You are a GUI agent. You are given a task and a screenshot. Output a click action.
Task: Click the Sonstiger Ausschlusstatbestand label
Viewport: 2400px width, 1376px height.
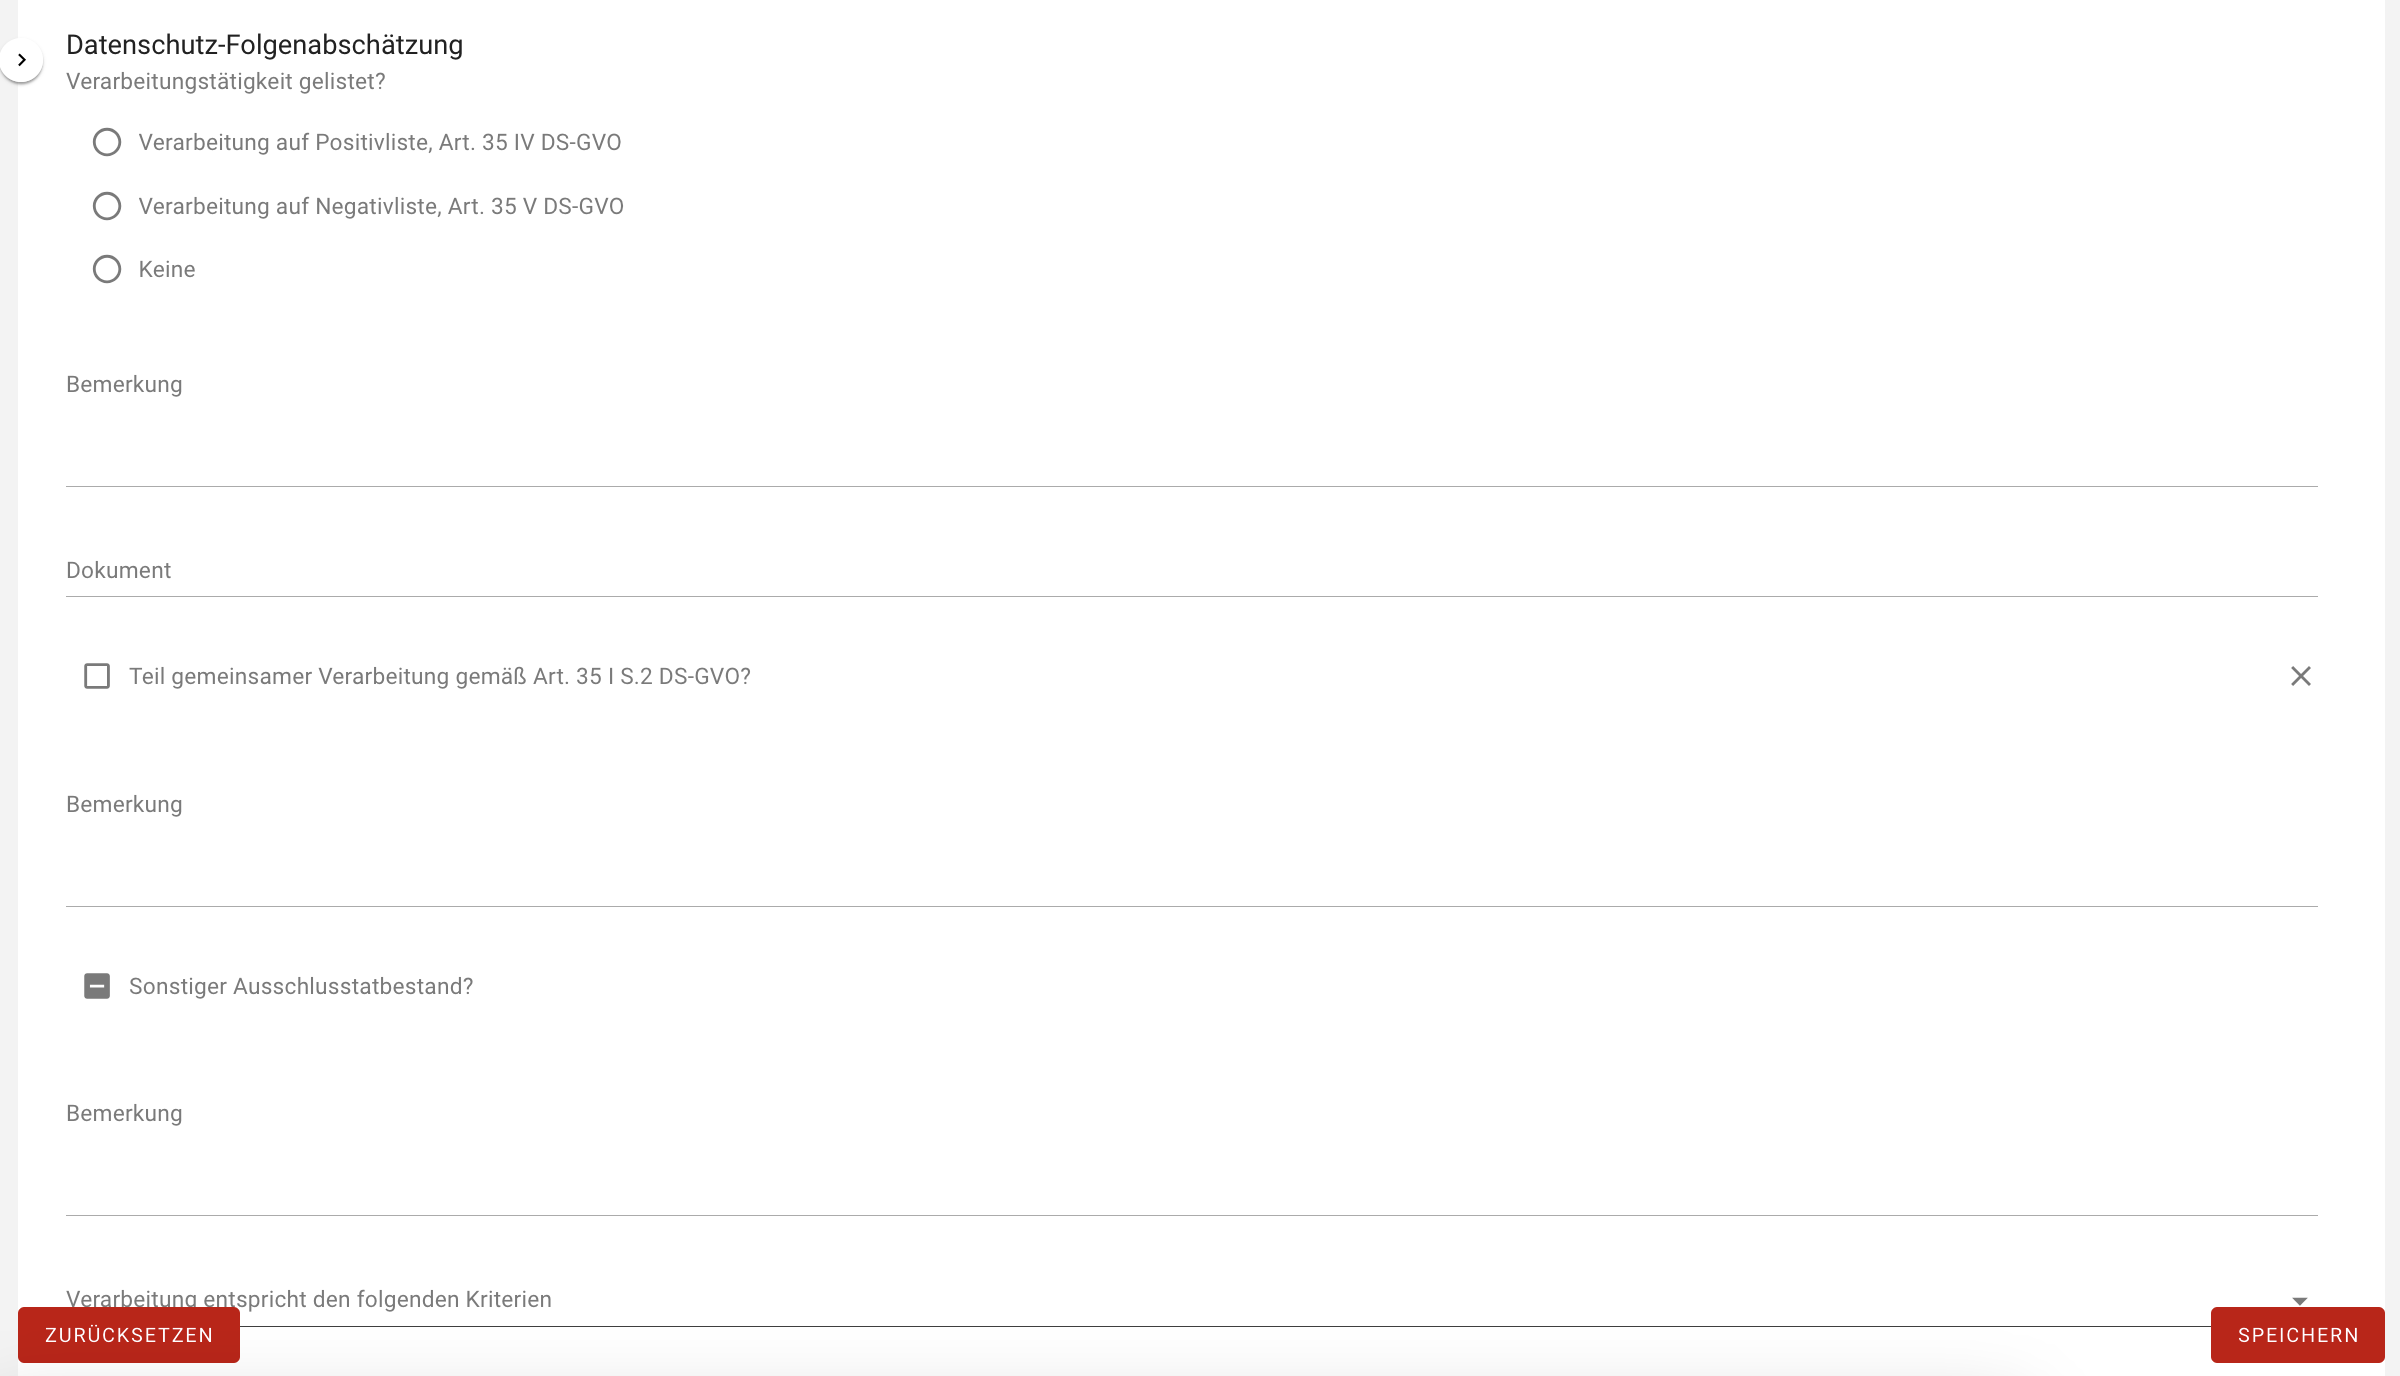301,986
